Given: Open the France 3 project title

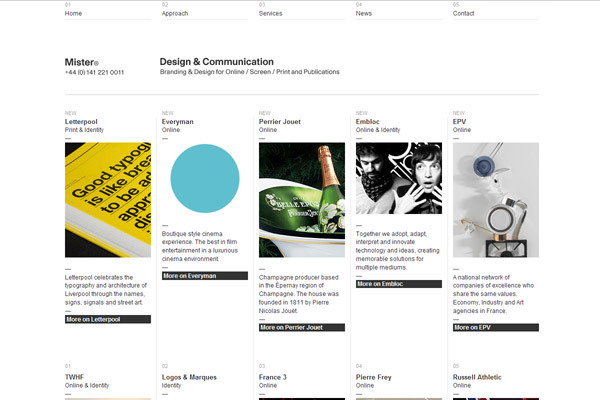Looking at the screenshot, I should [272, 377].
